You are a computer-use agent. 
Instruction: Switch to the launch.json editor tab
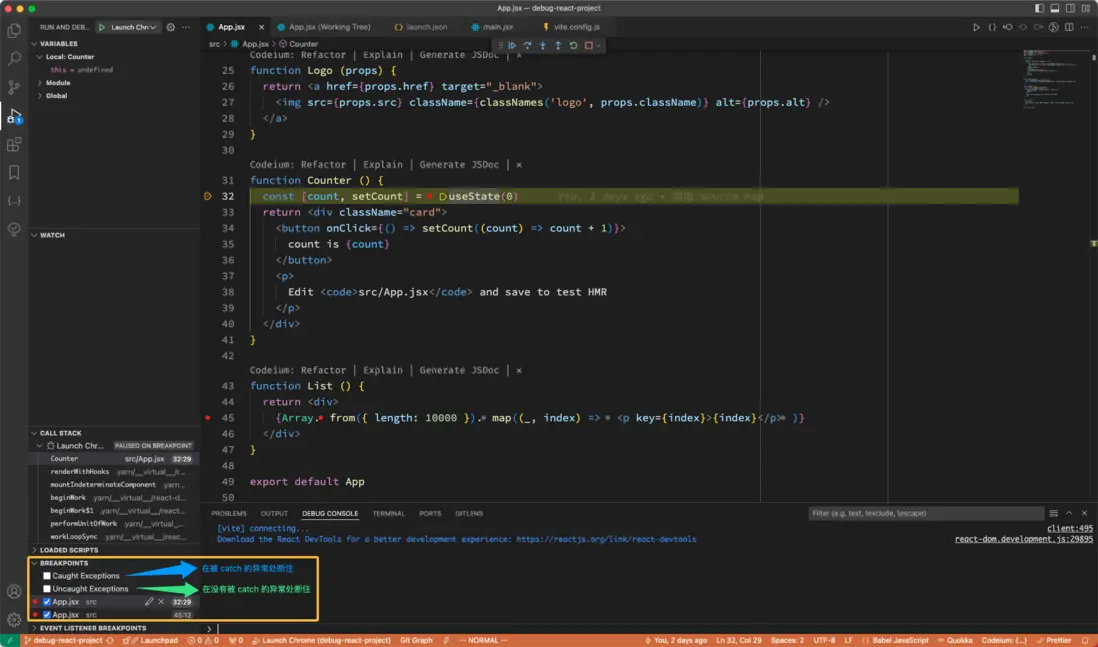(x=420, y=27)
